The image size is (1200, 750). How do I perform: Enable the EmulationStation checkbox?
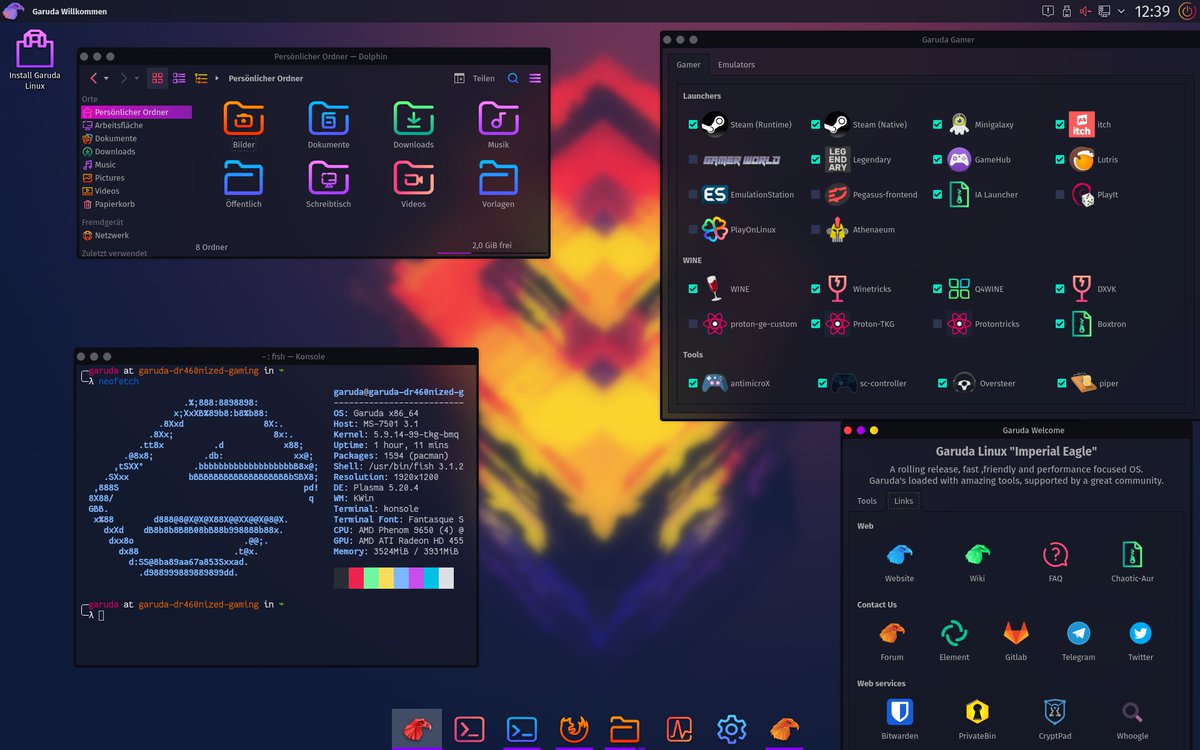(x=692, y=194)
